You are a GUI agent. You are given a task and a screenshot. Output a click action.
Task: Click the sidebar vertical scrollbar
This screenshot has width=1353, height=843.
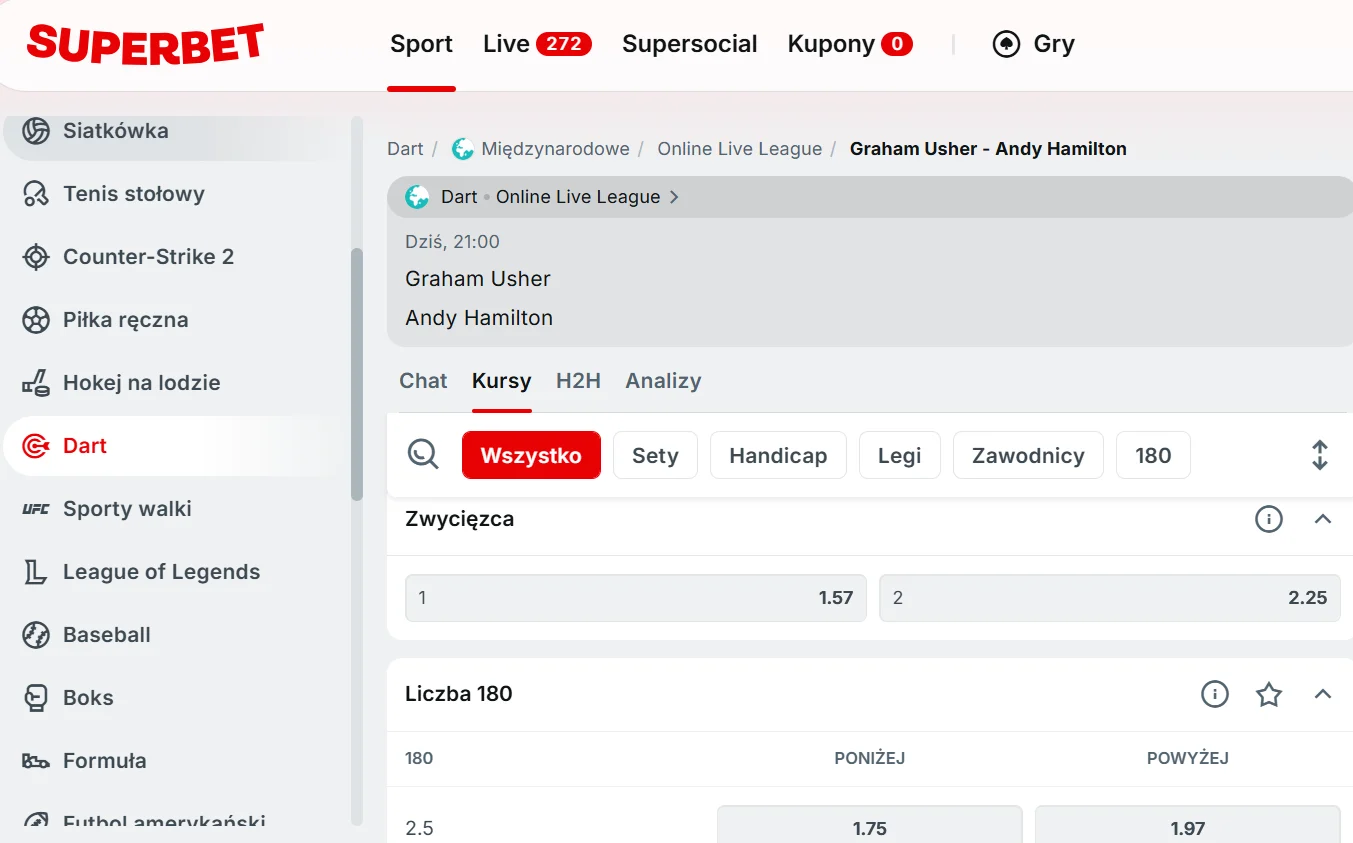(x=357, y=375)
